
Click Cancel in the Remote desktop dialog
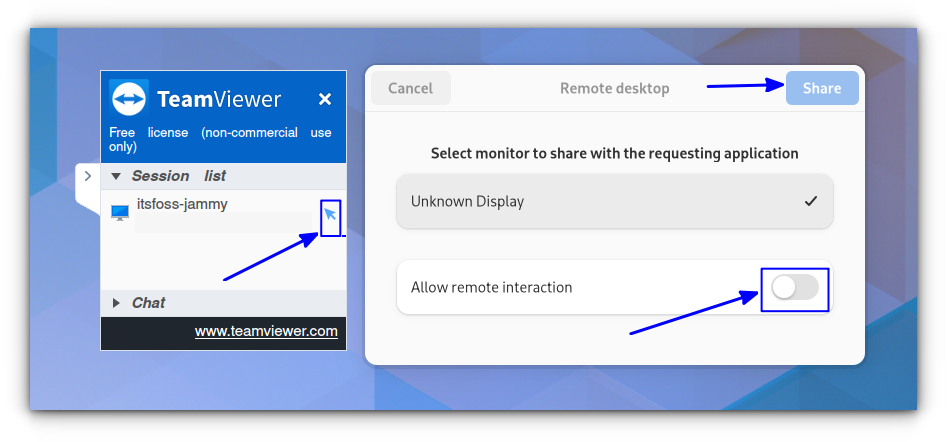point(411,88)
